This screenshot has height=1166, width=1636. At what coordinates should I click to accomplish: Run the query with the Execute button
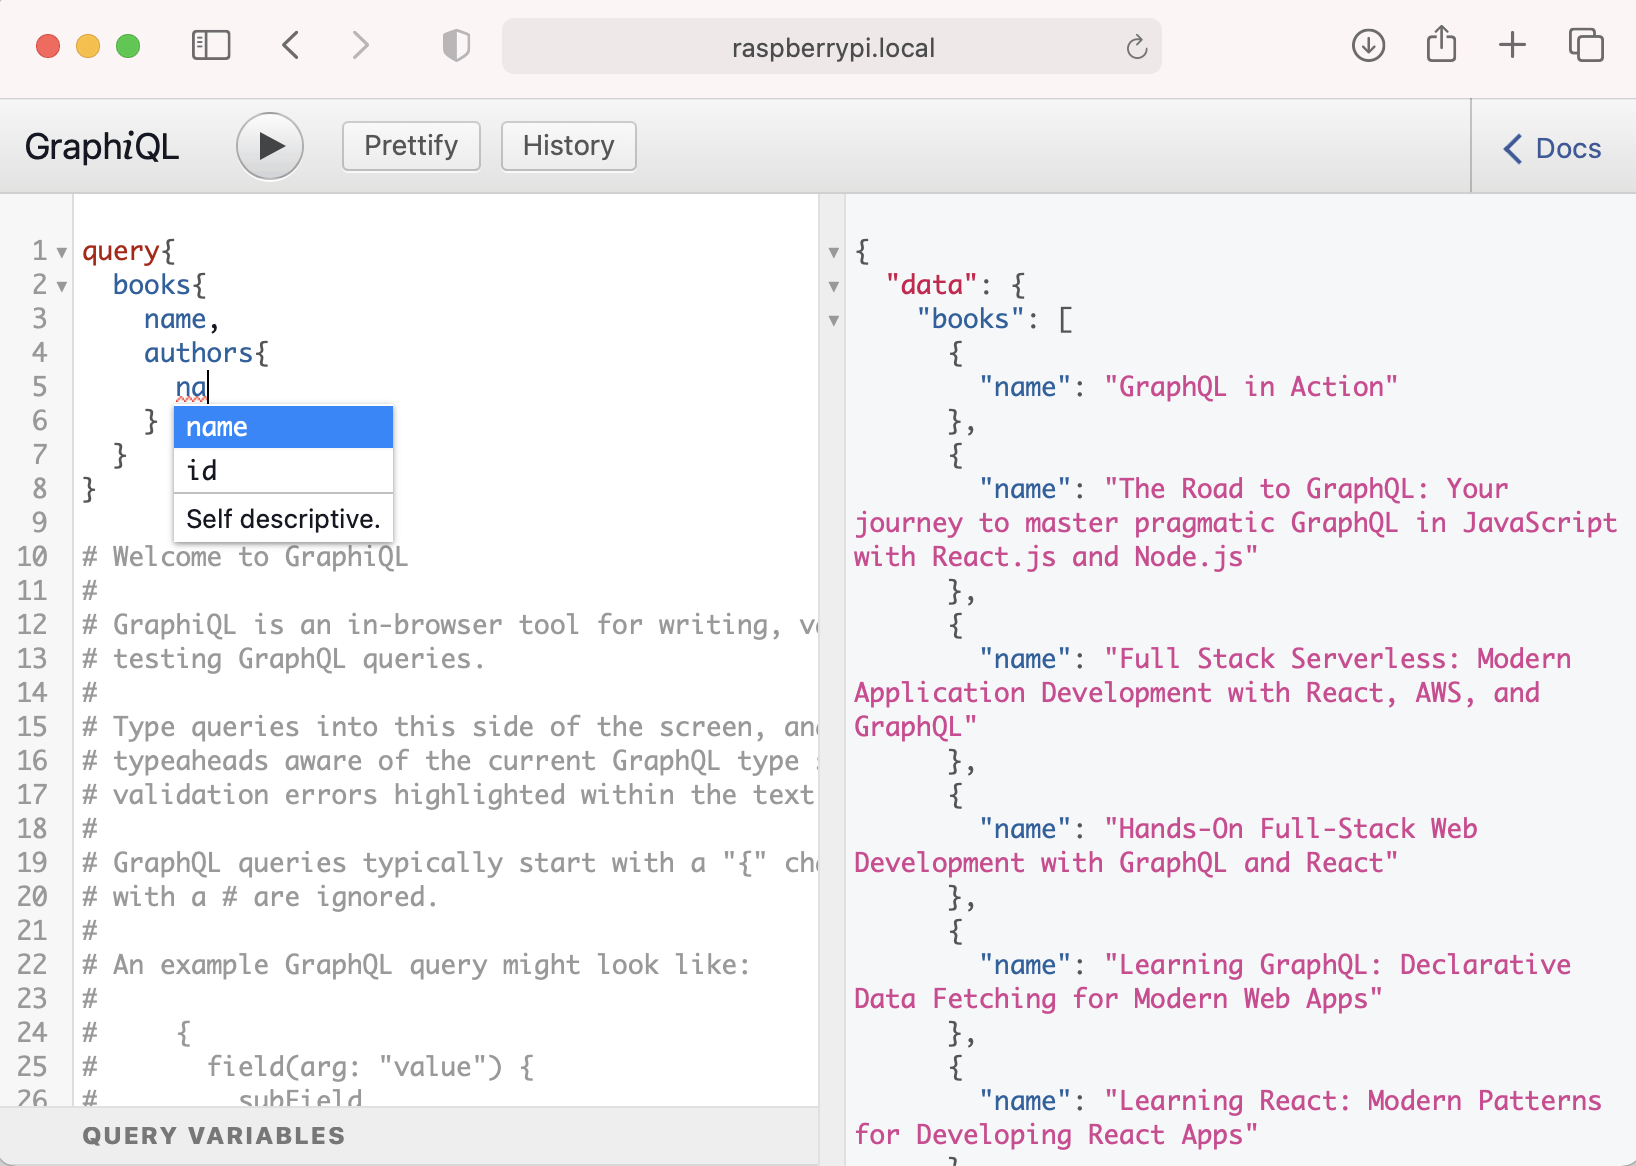click(x=269, y=146)
